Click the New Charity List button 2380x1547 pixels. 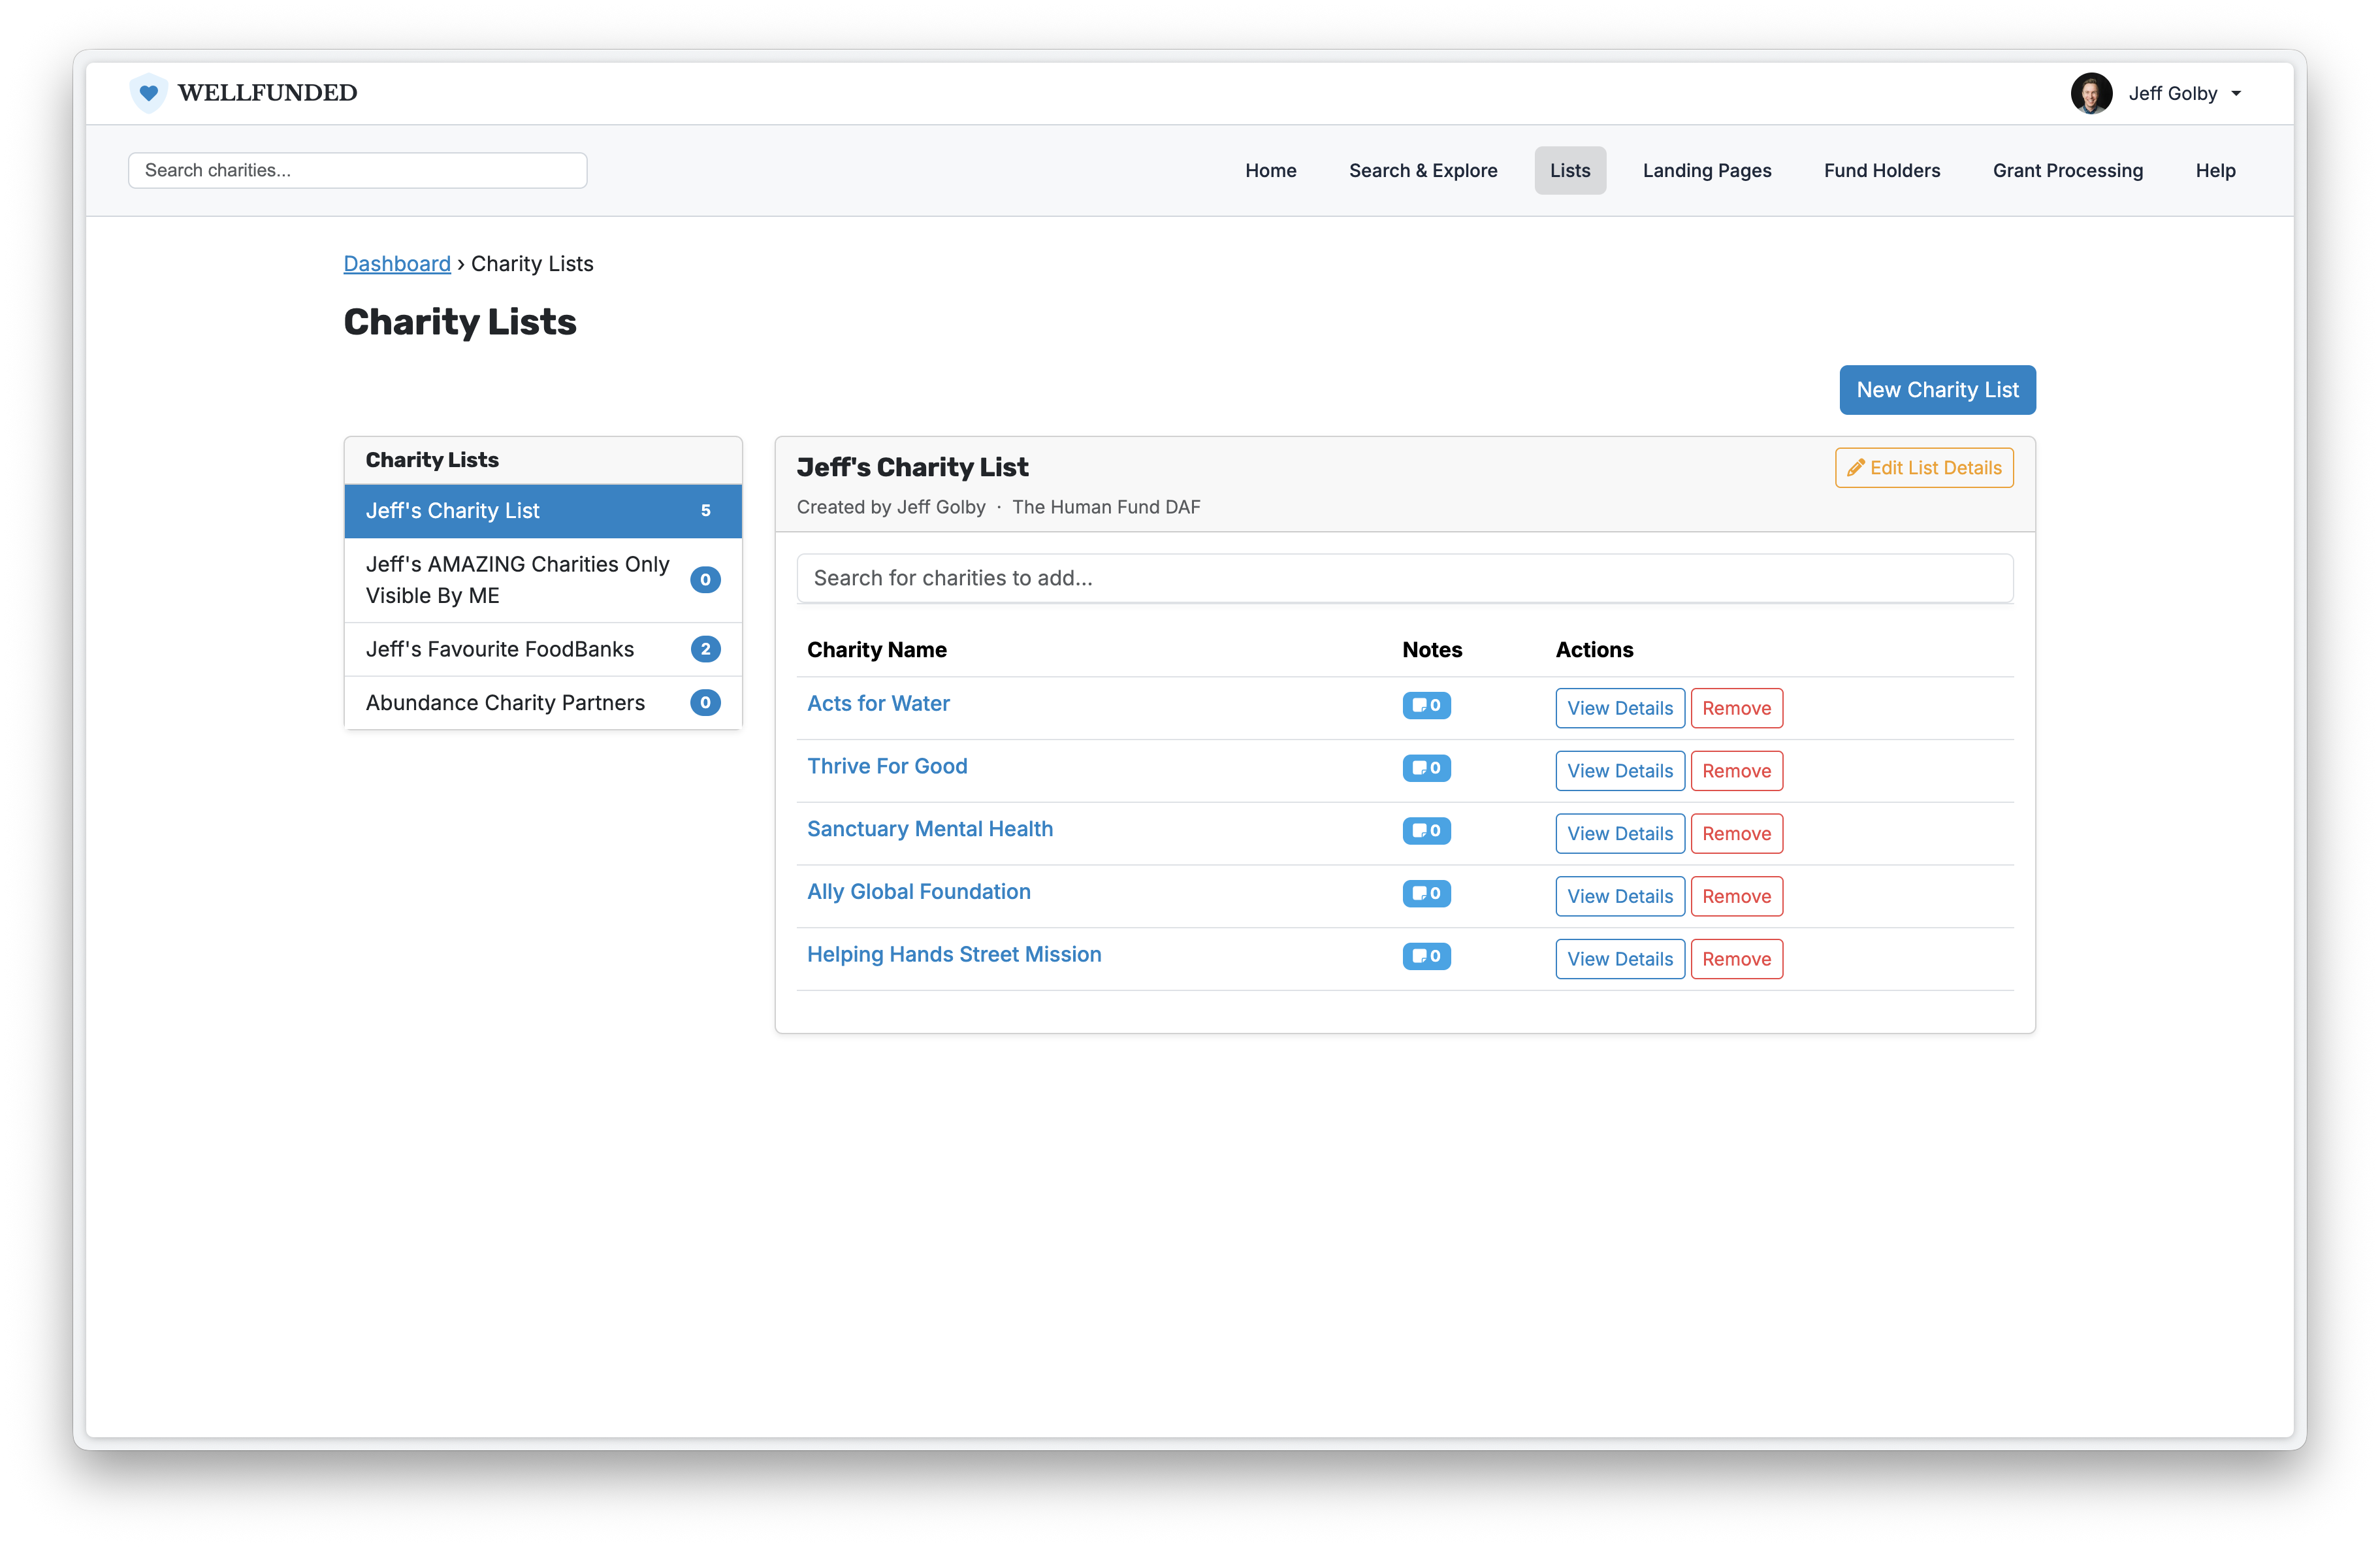click(x=1936, y=390)
